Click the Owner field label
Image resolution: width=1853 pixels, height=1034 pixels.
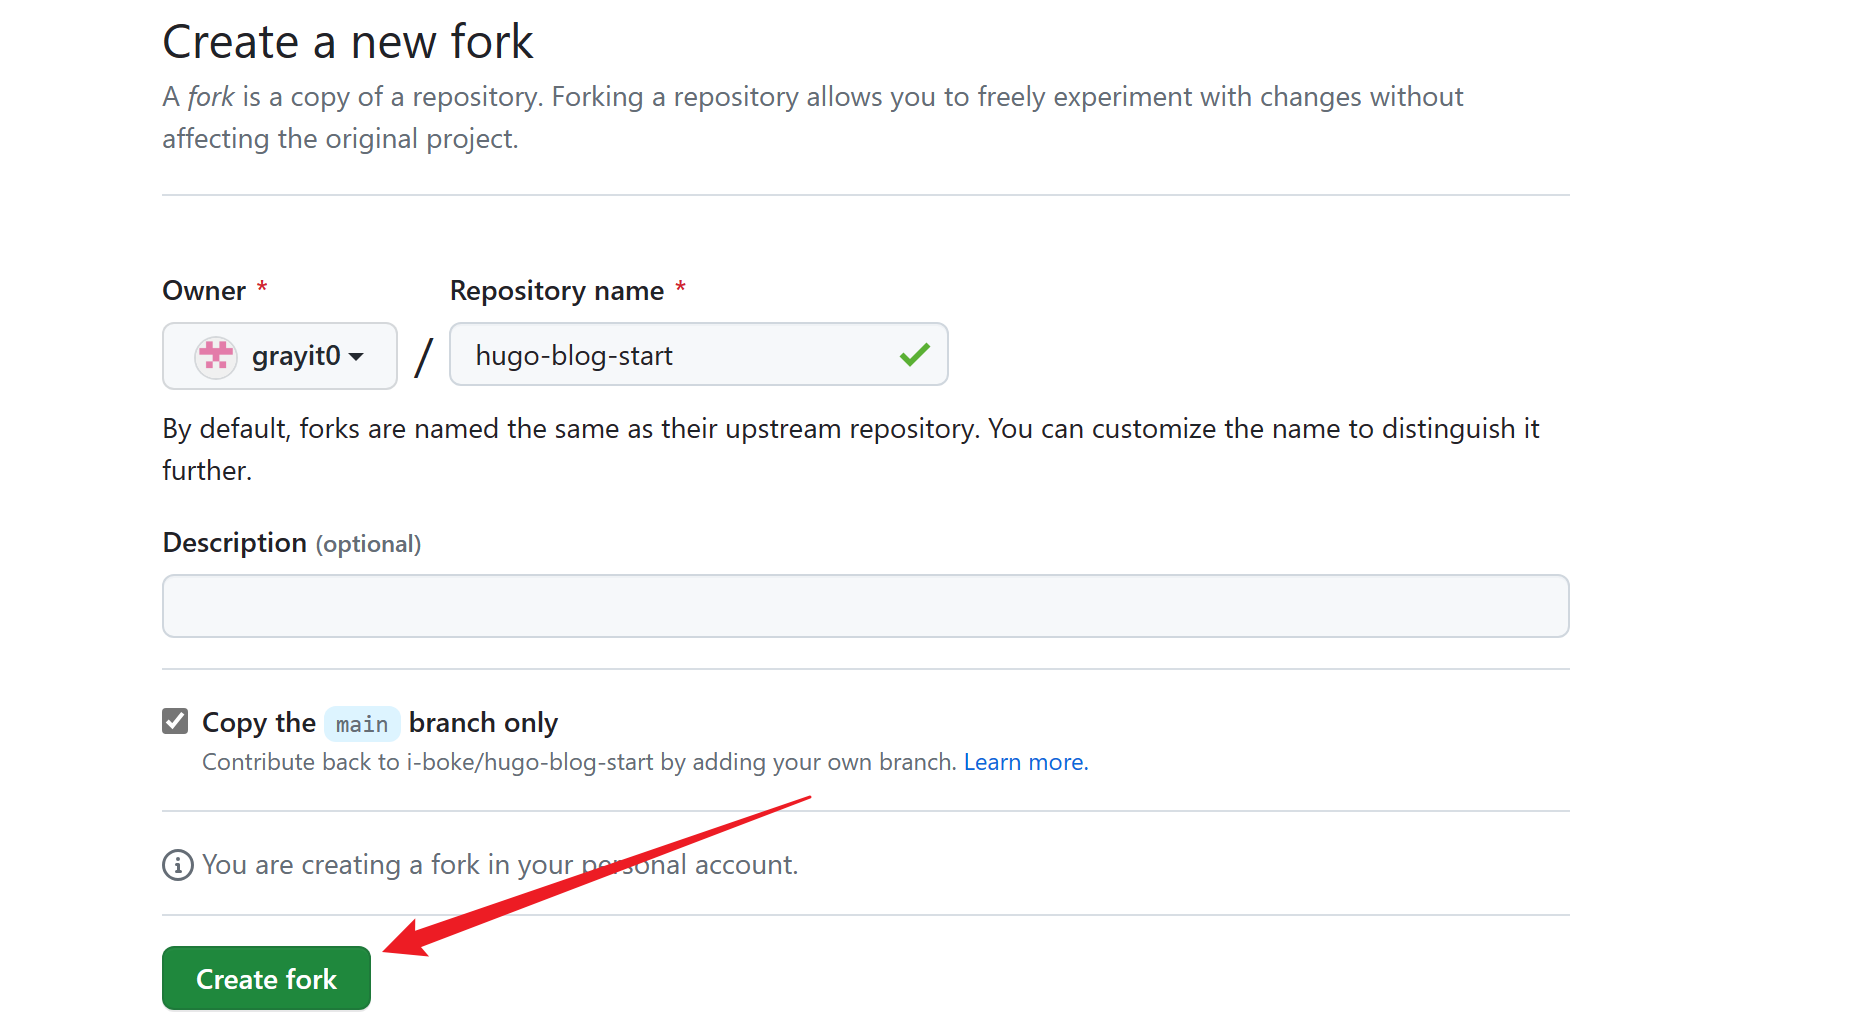click(x=204, y=291)
